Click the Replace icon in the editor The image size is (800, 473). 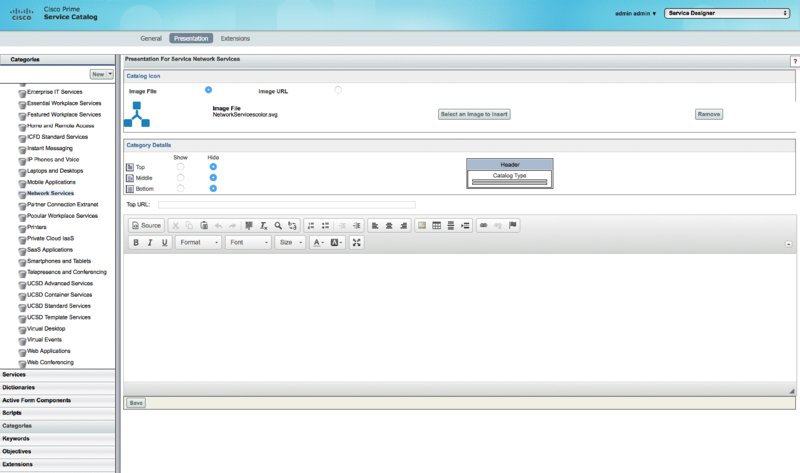pos(292,226)
